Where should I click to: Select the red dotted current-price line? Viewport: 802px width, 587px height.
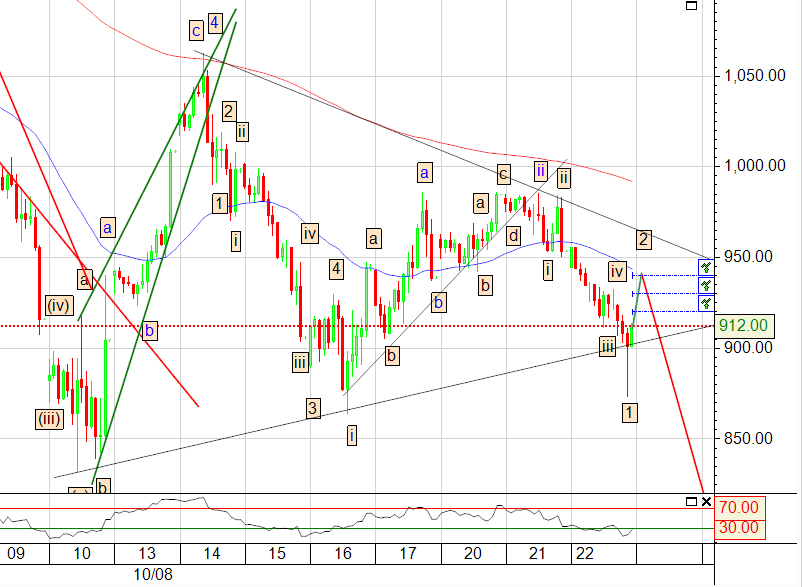(357, 326)
